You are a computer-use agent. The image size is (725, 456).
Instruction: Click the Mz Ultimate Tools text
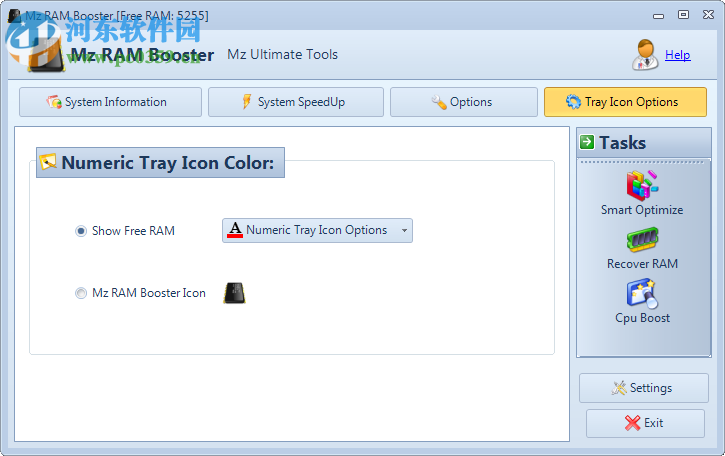[x=283, y=55]
